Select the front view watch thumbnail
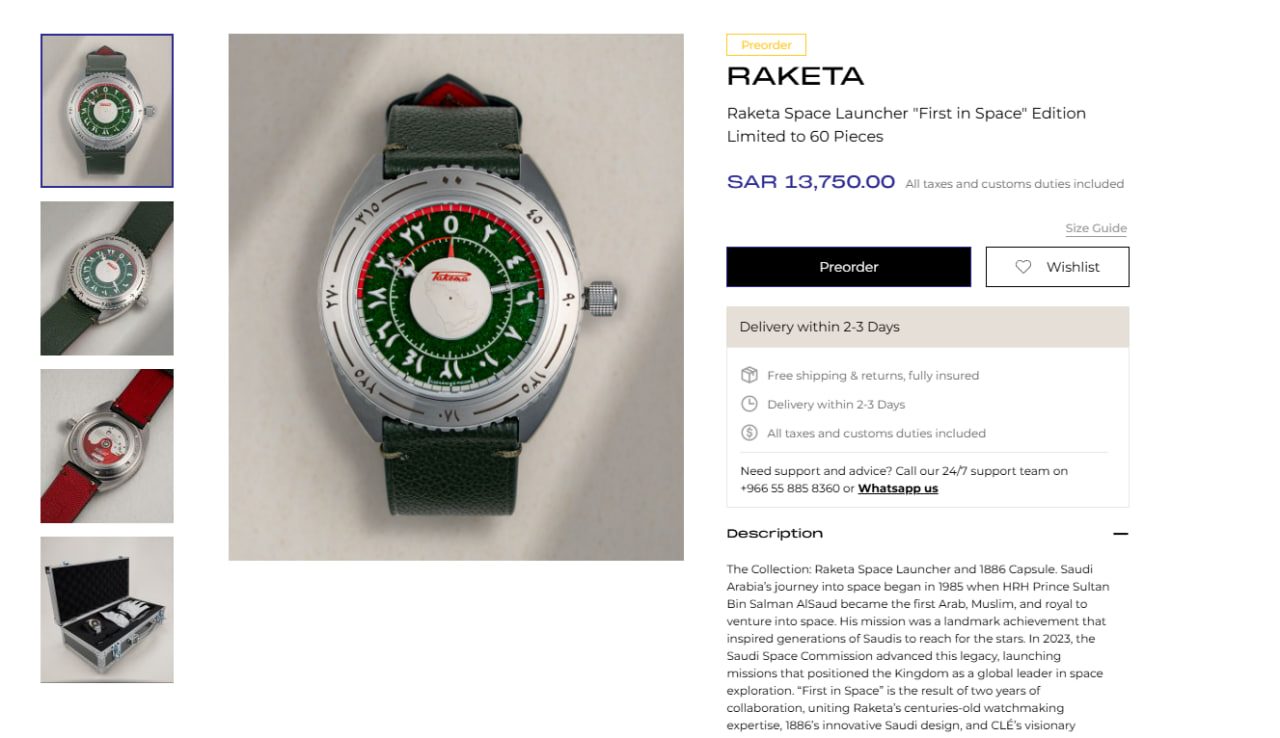 107,111
